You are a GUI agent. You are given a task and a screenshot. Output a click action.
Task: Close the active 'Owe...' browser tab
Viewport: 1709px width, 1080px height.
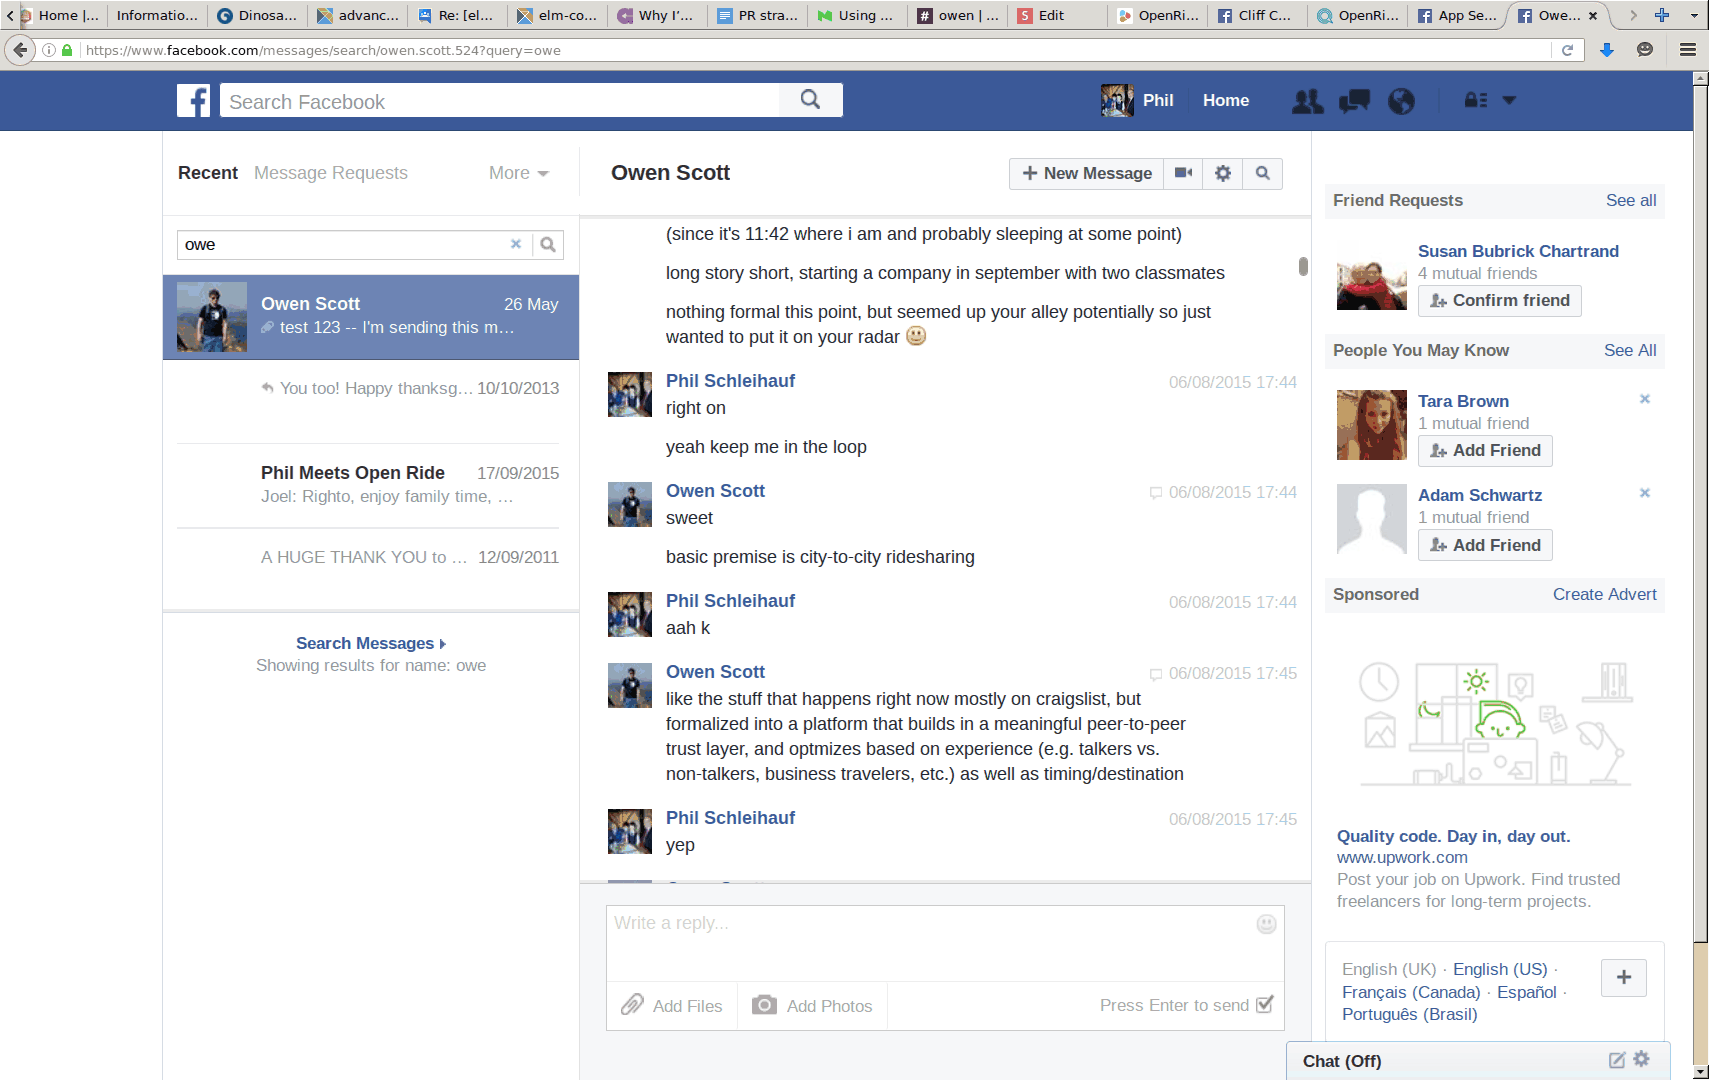tap(1594, 15)
